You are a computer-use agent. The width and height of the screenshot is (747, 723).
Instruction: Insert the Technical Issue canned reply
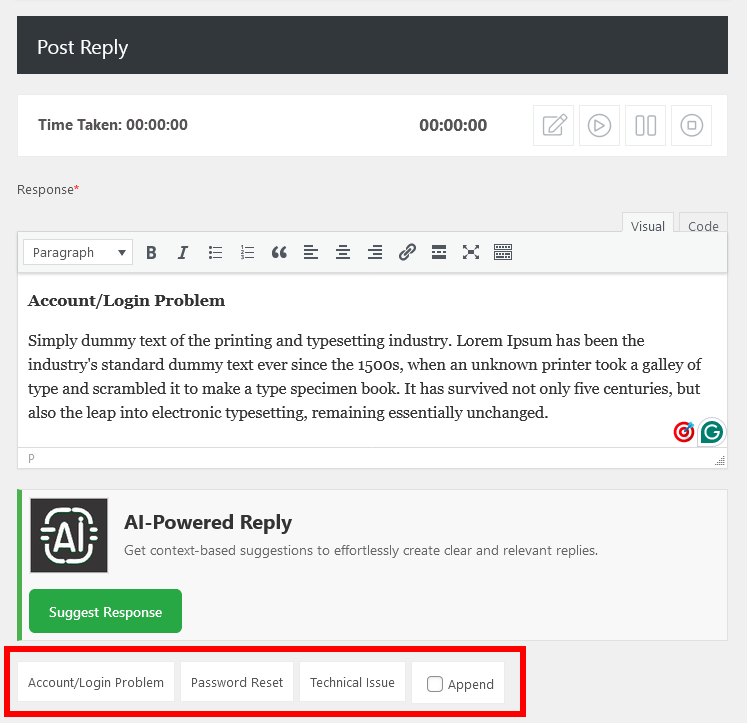click(x=352, y=683)
